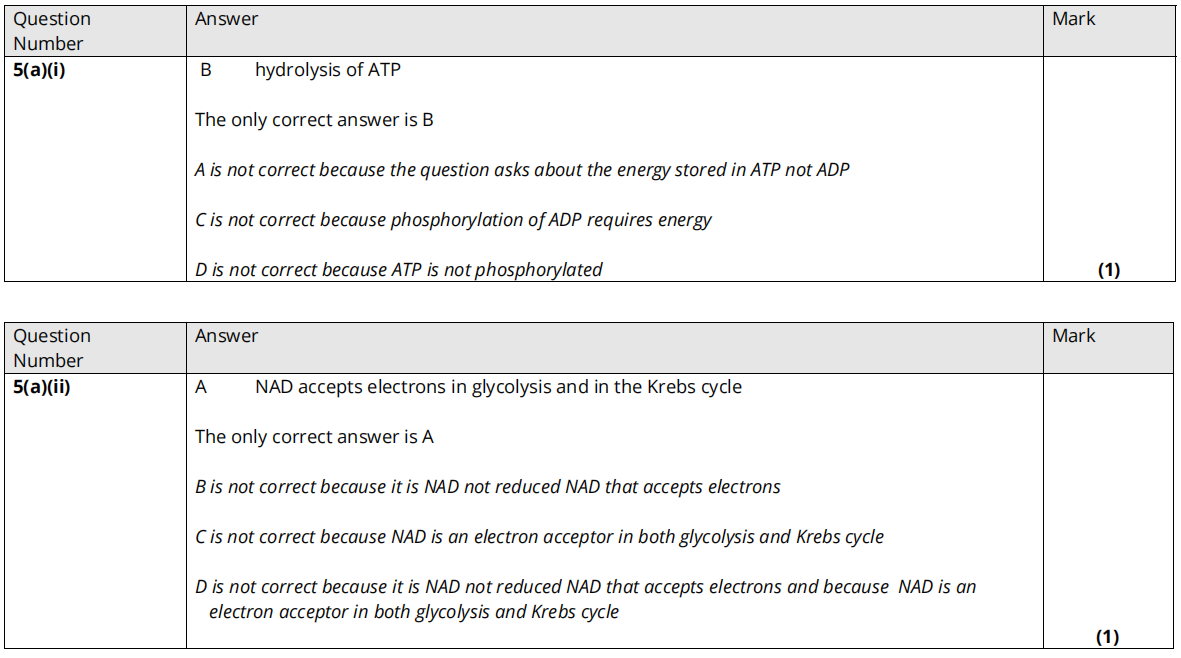Click the second table's "Question Number" header
This screenshot has width=1181, height=658.
click(x=51, y=348)
